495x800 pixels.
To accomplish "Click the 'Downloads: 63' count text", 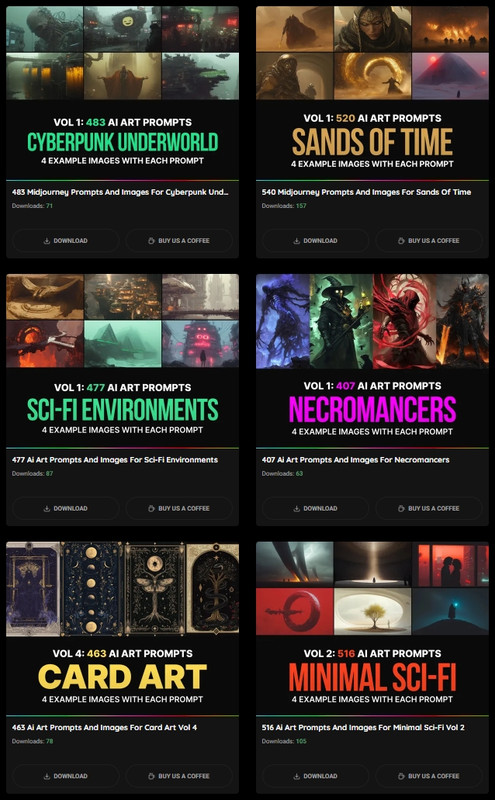I will [282, 474].
